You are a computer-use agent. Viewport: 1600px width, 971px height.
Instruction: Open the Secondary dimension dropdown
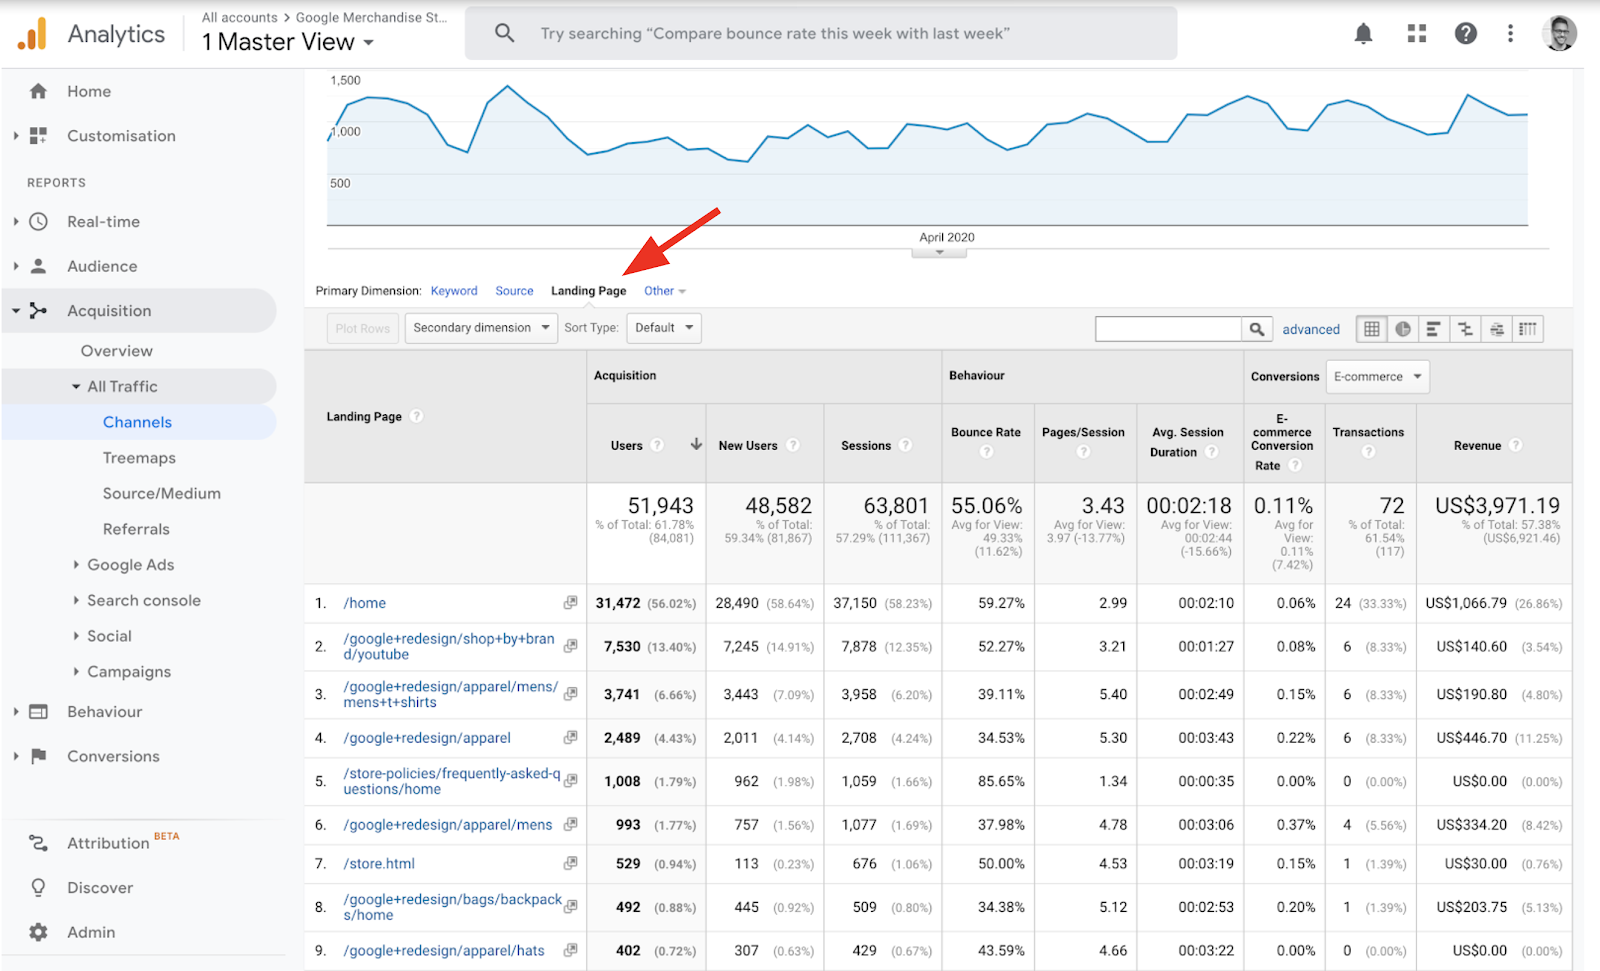481,328
